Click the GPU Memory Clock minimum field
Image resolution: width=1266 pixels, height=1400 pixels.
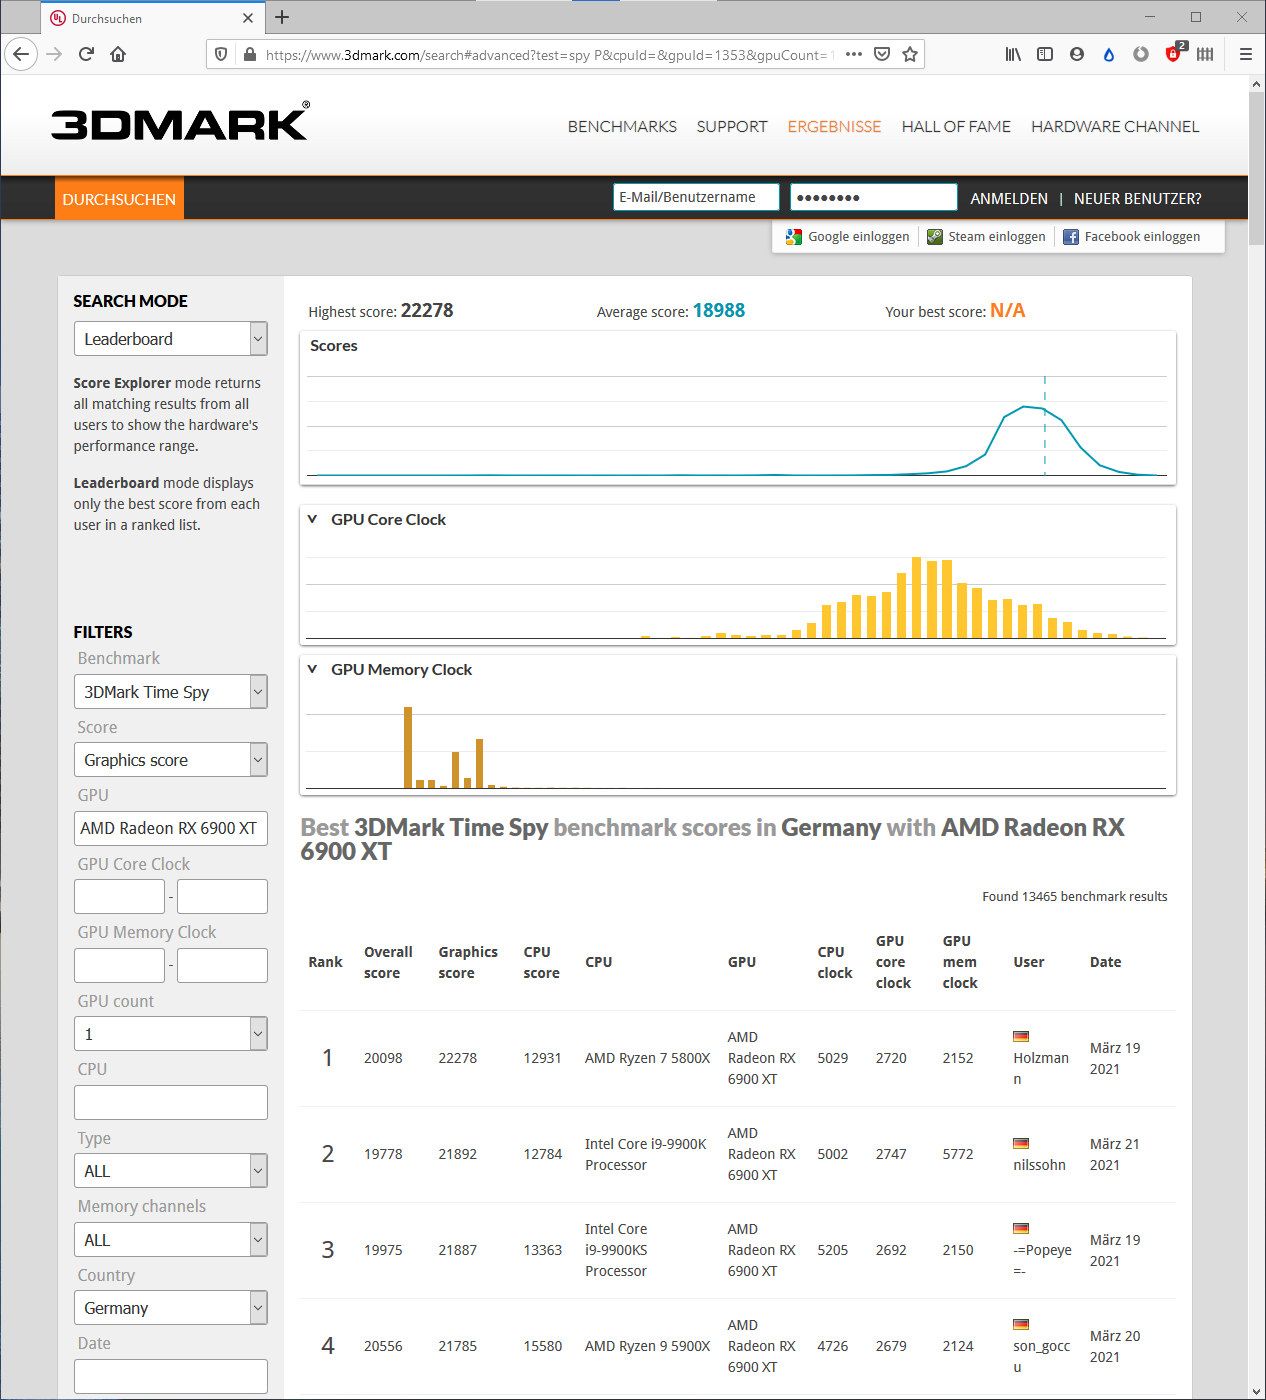point(119,966)
